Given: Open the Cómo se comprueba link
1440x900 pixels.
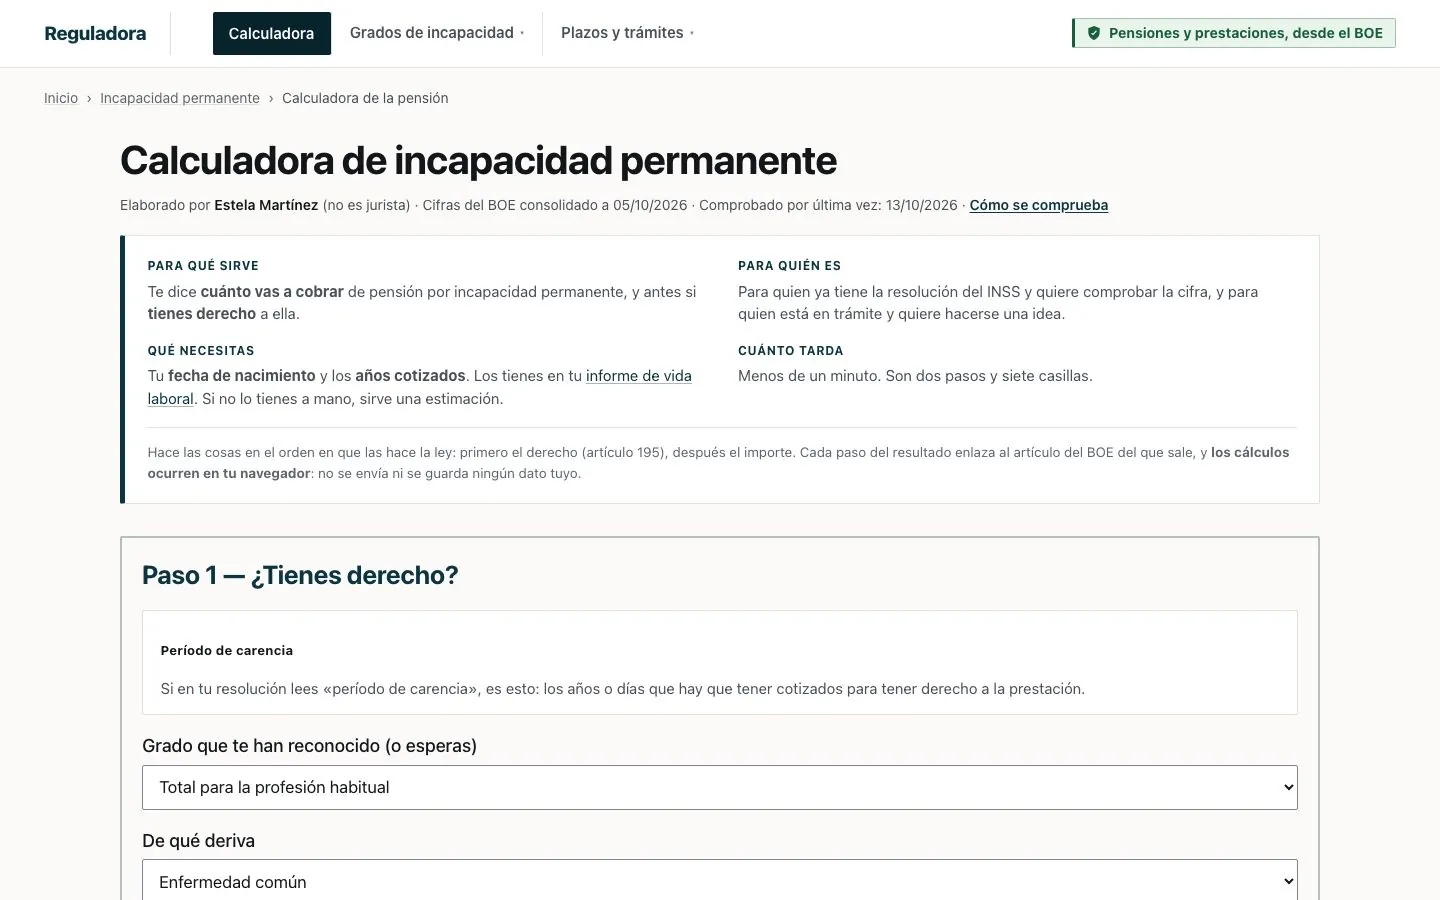Looking at the screenshot, I should click(1039, 205).
